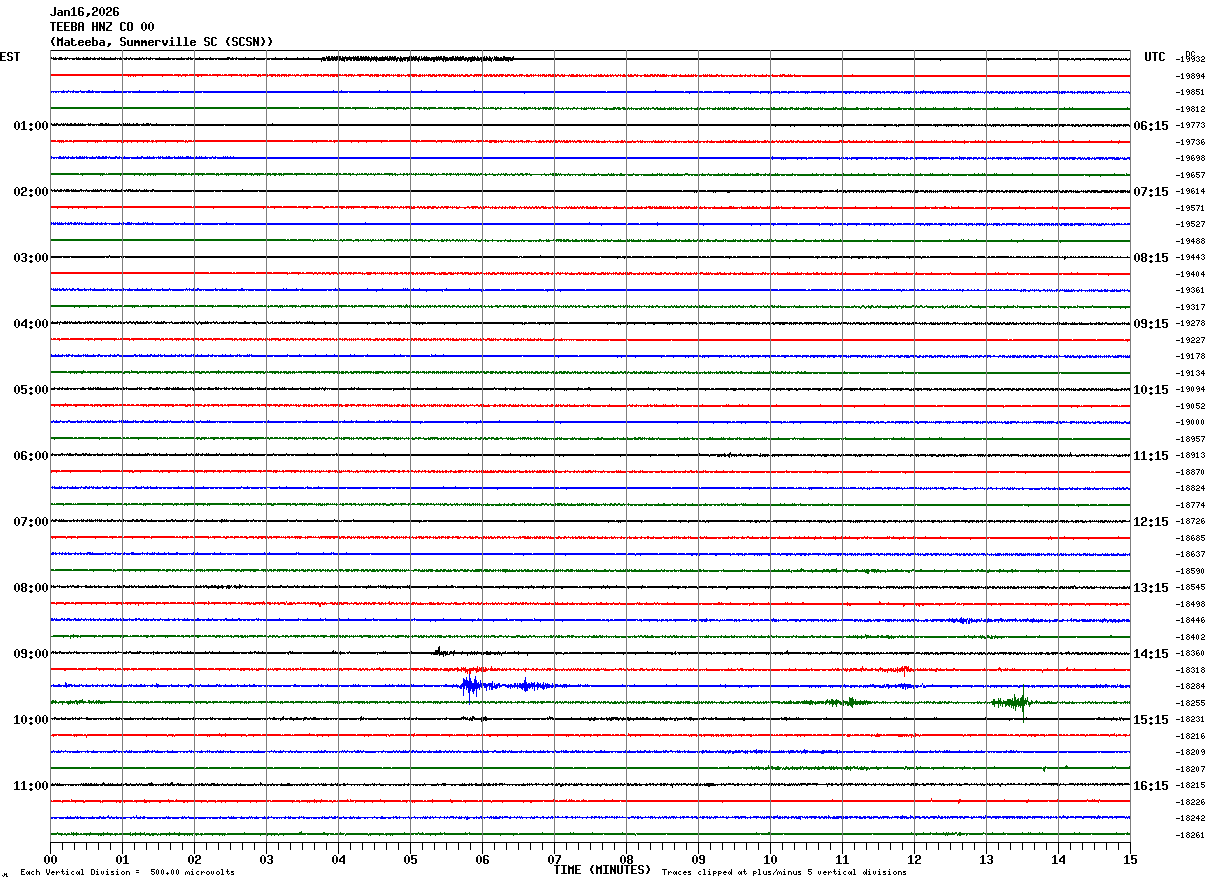Click the 05:00 EST row label
This screenshot has height=886, width=1210.
click(31, 390)
